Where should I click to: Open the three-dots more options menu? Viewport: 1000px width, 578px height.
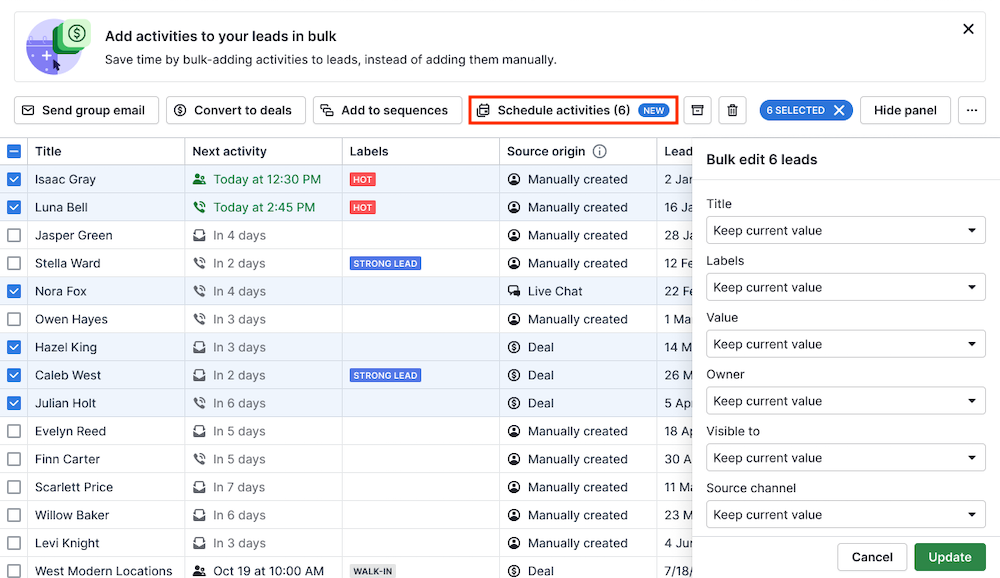(x=971, y=110)
